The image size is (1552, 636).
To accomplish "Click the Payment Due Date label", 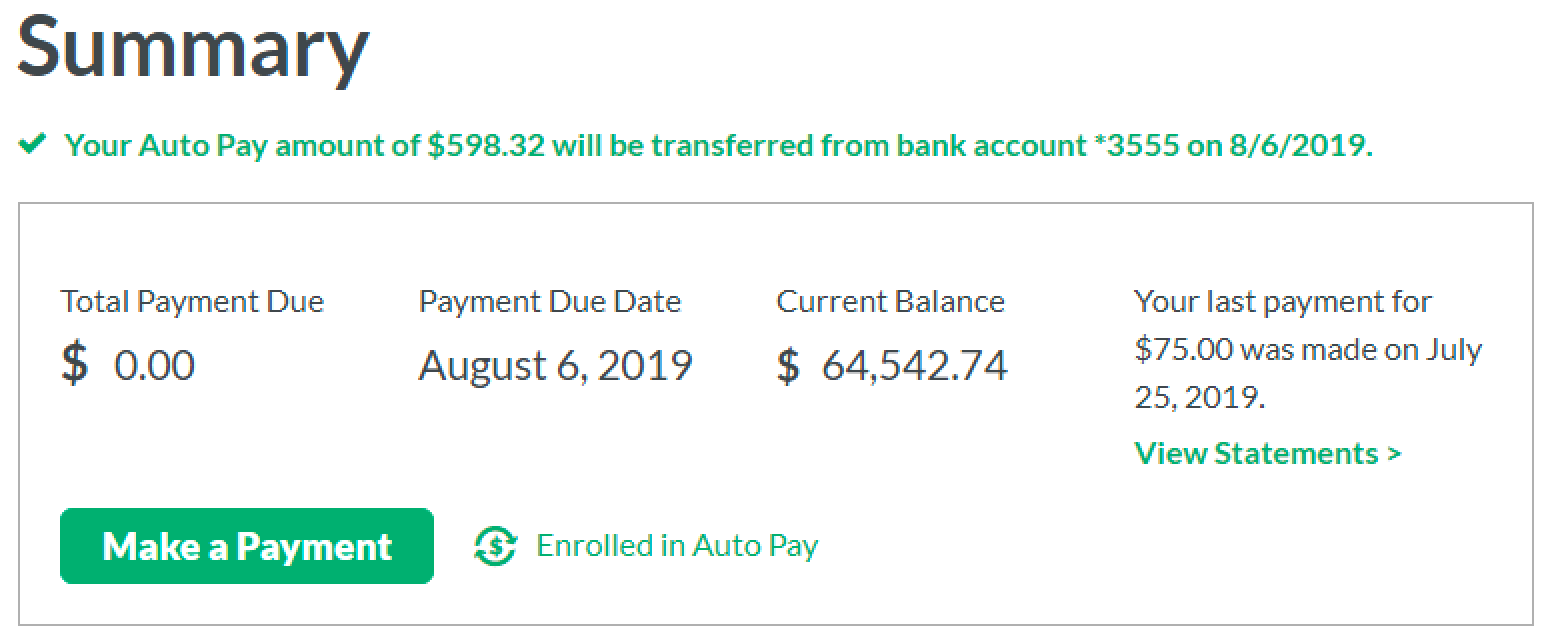I will [x=550, y=301].
